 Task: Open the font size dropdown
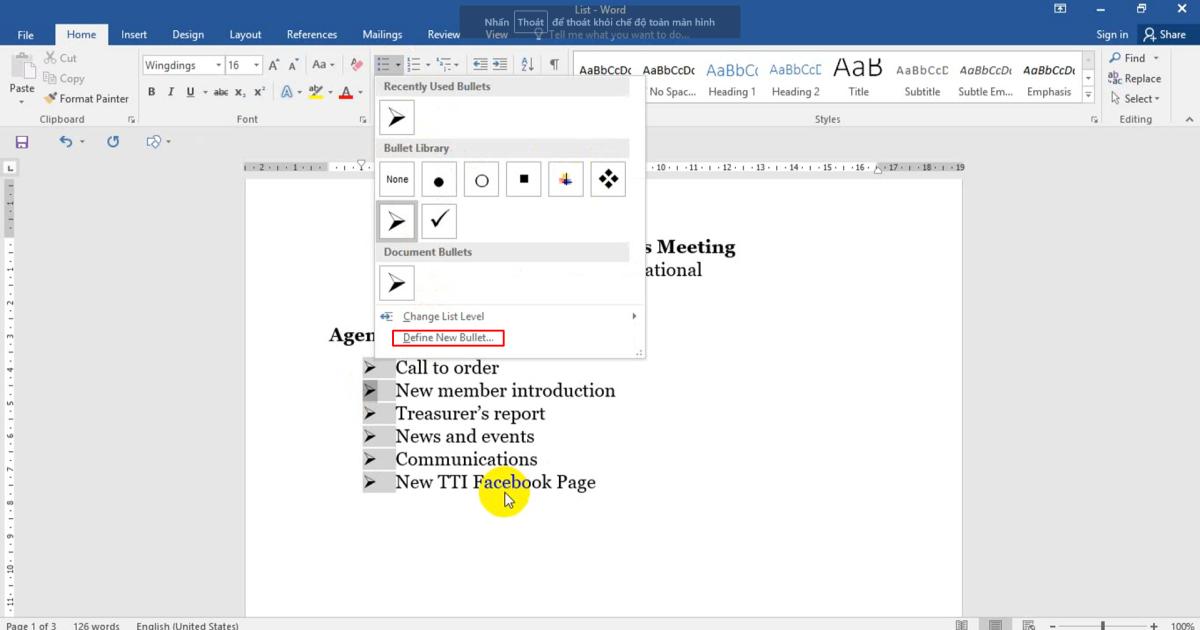point(257,65)
